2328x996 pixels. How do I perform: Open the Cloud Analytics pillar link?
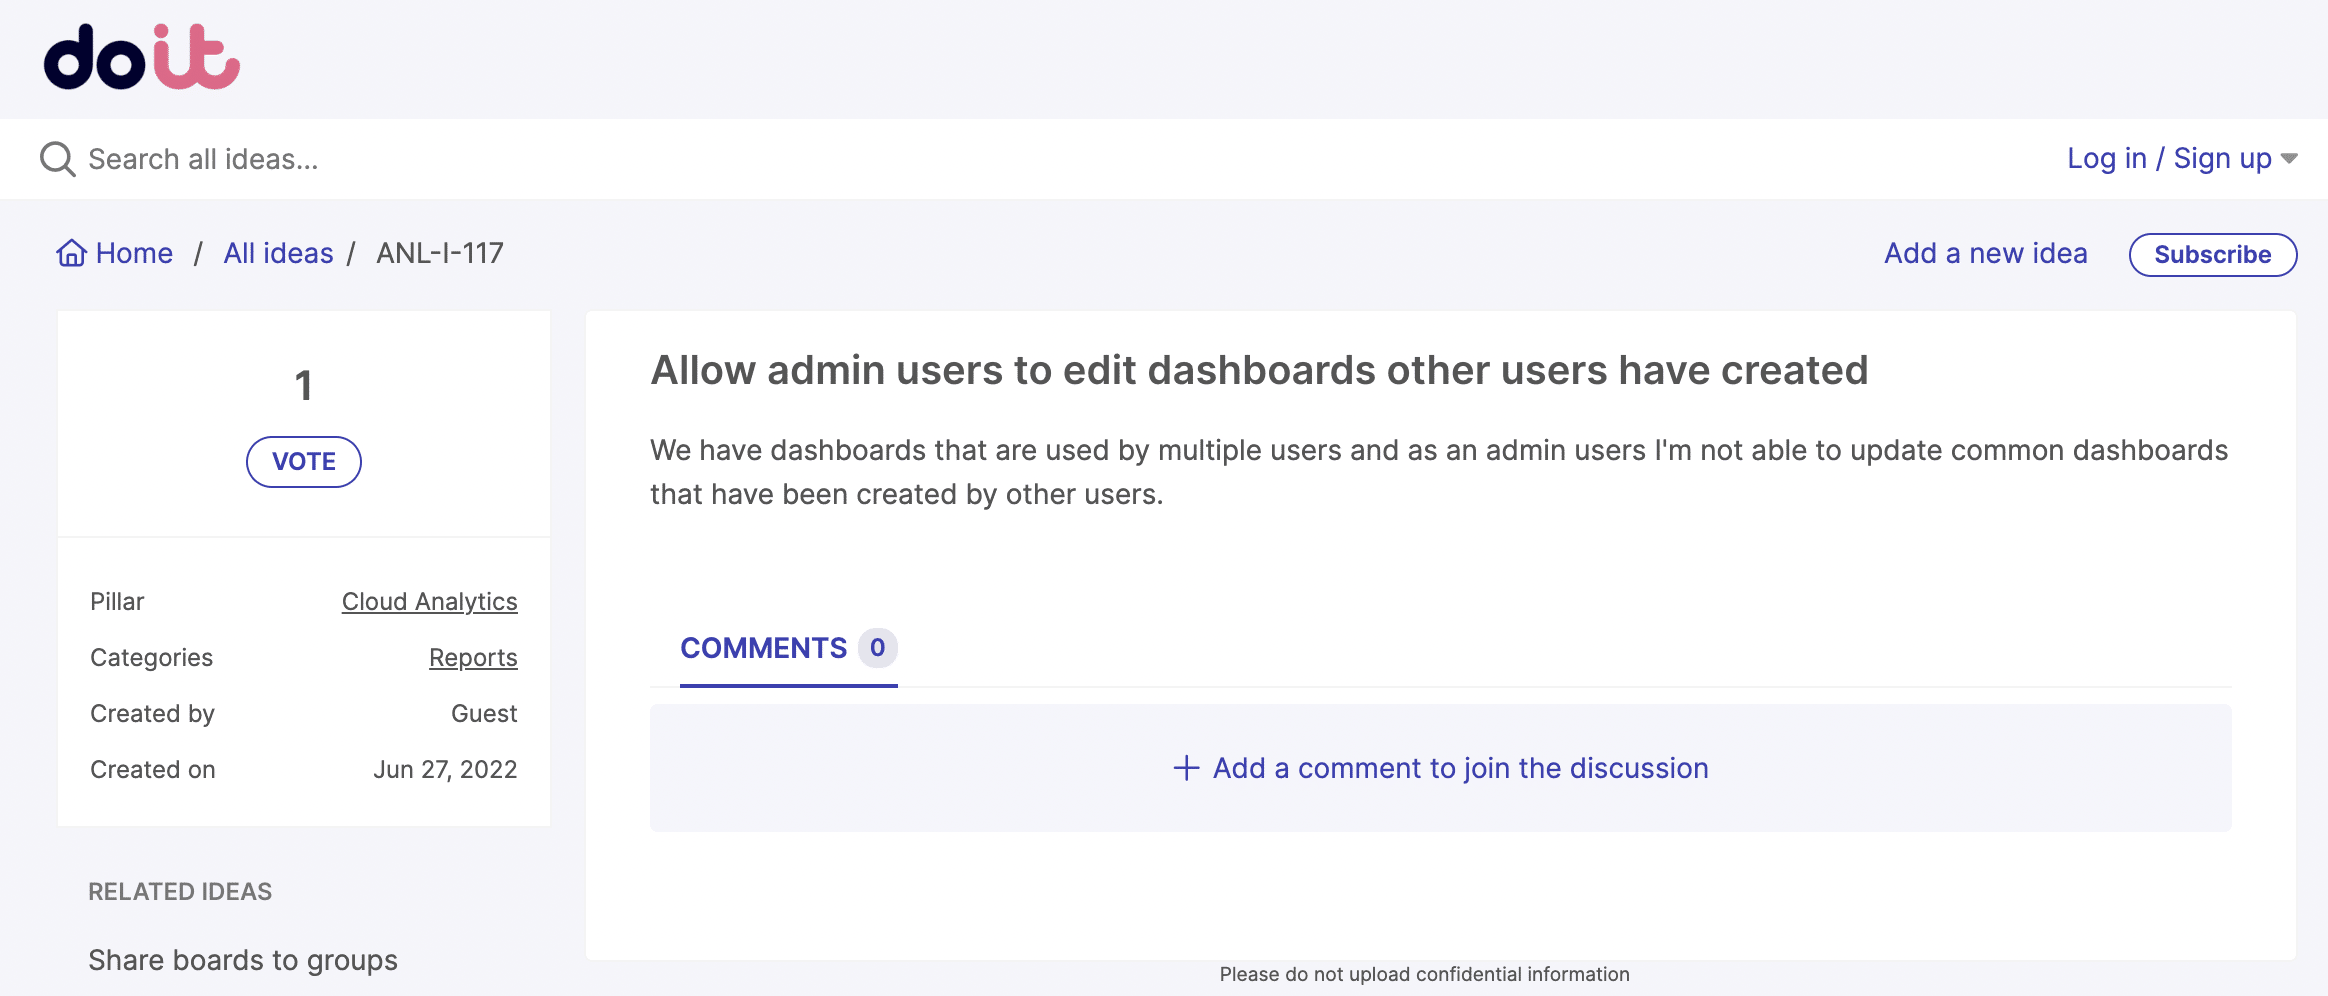[x=429, y=602]
